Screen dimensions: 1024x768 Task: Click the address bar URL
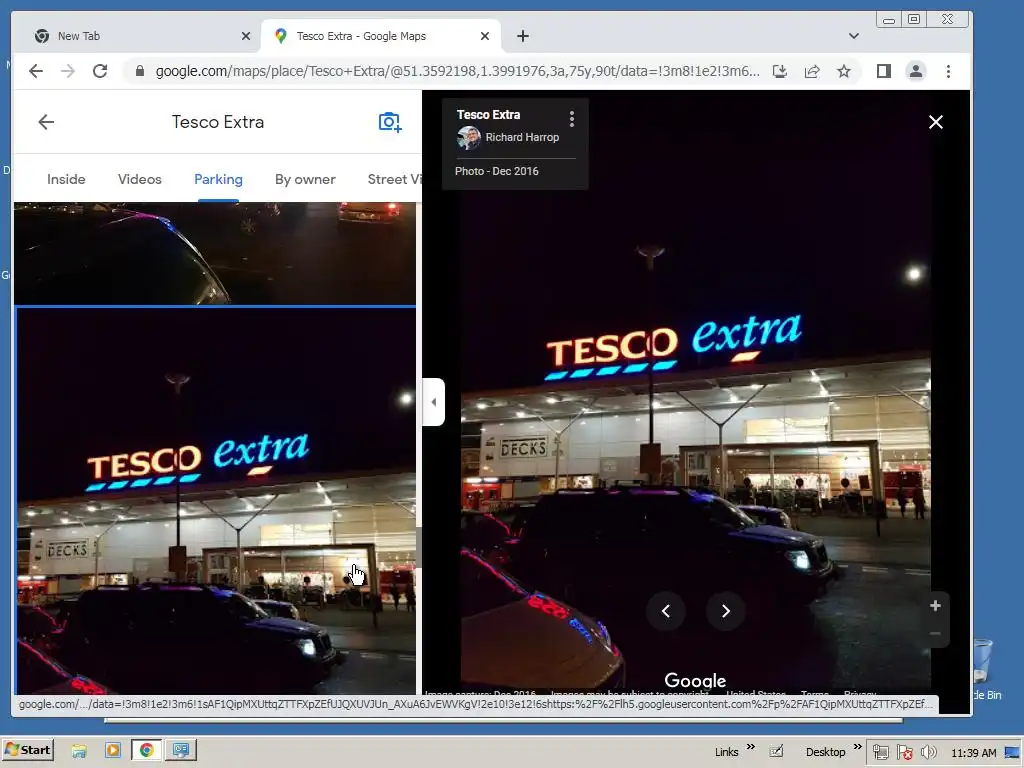point(457,71)
